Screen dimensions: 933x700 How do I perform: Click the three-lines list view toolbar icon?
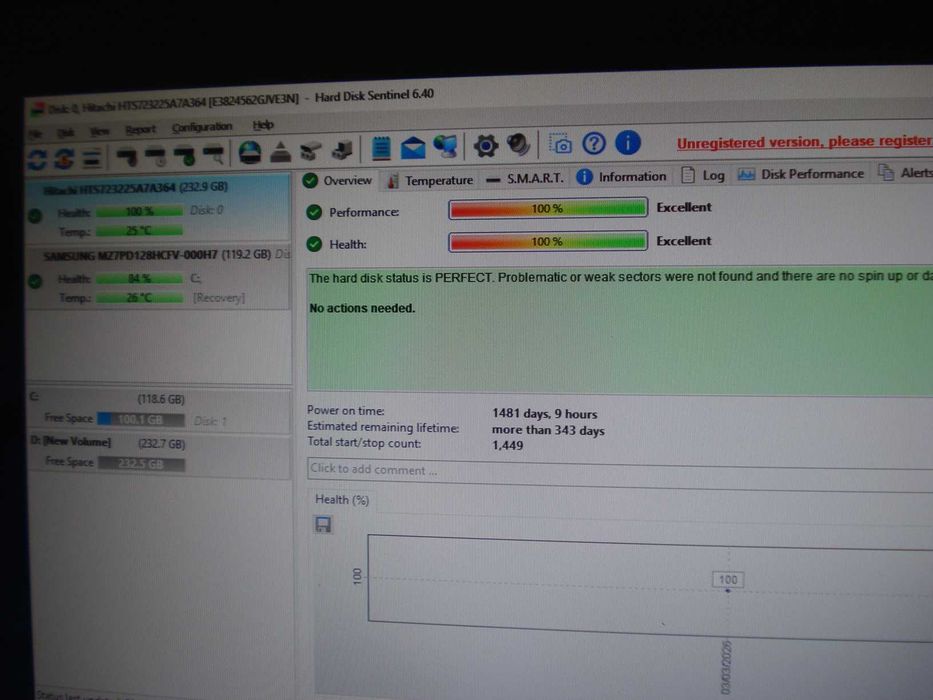pyautogui.click(x=91, y=158)
